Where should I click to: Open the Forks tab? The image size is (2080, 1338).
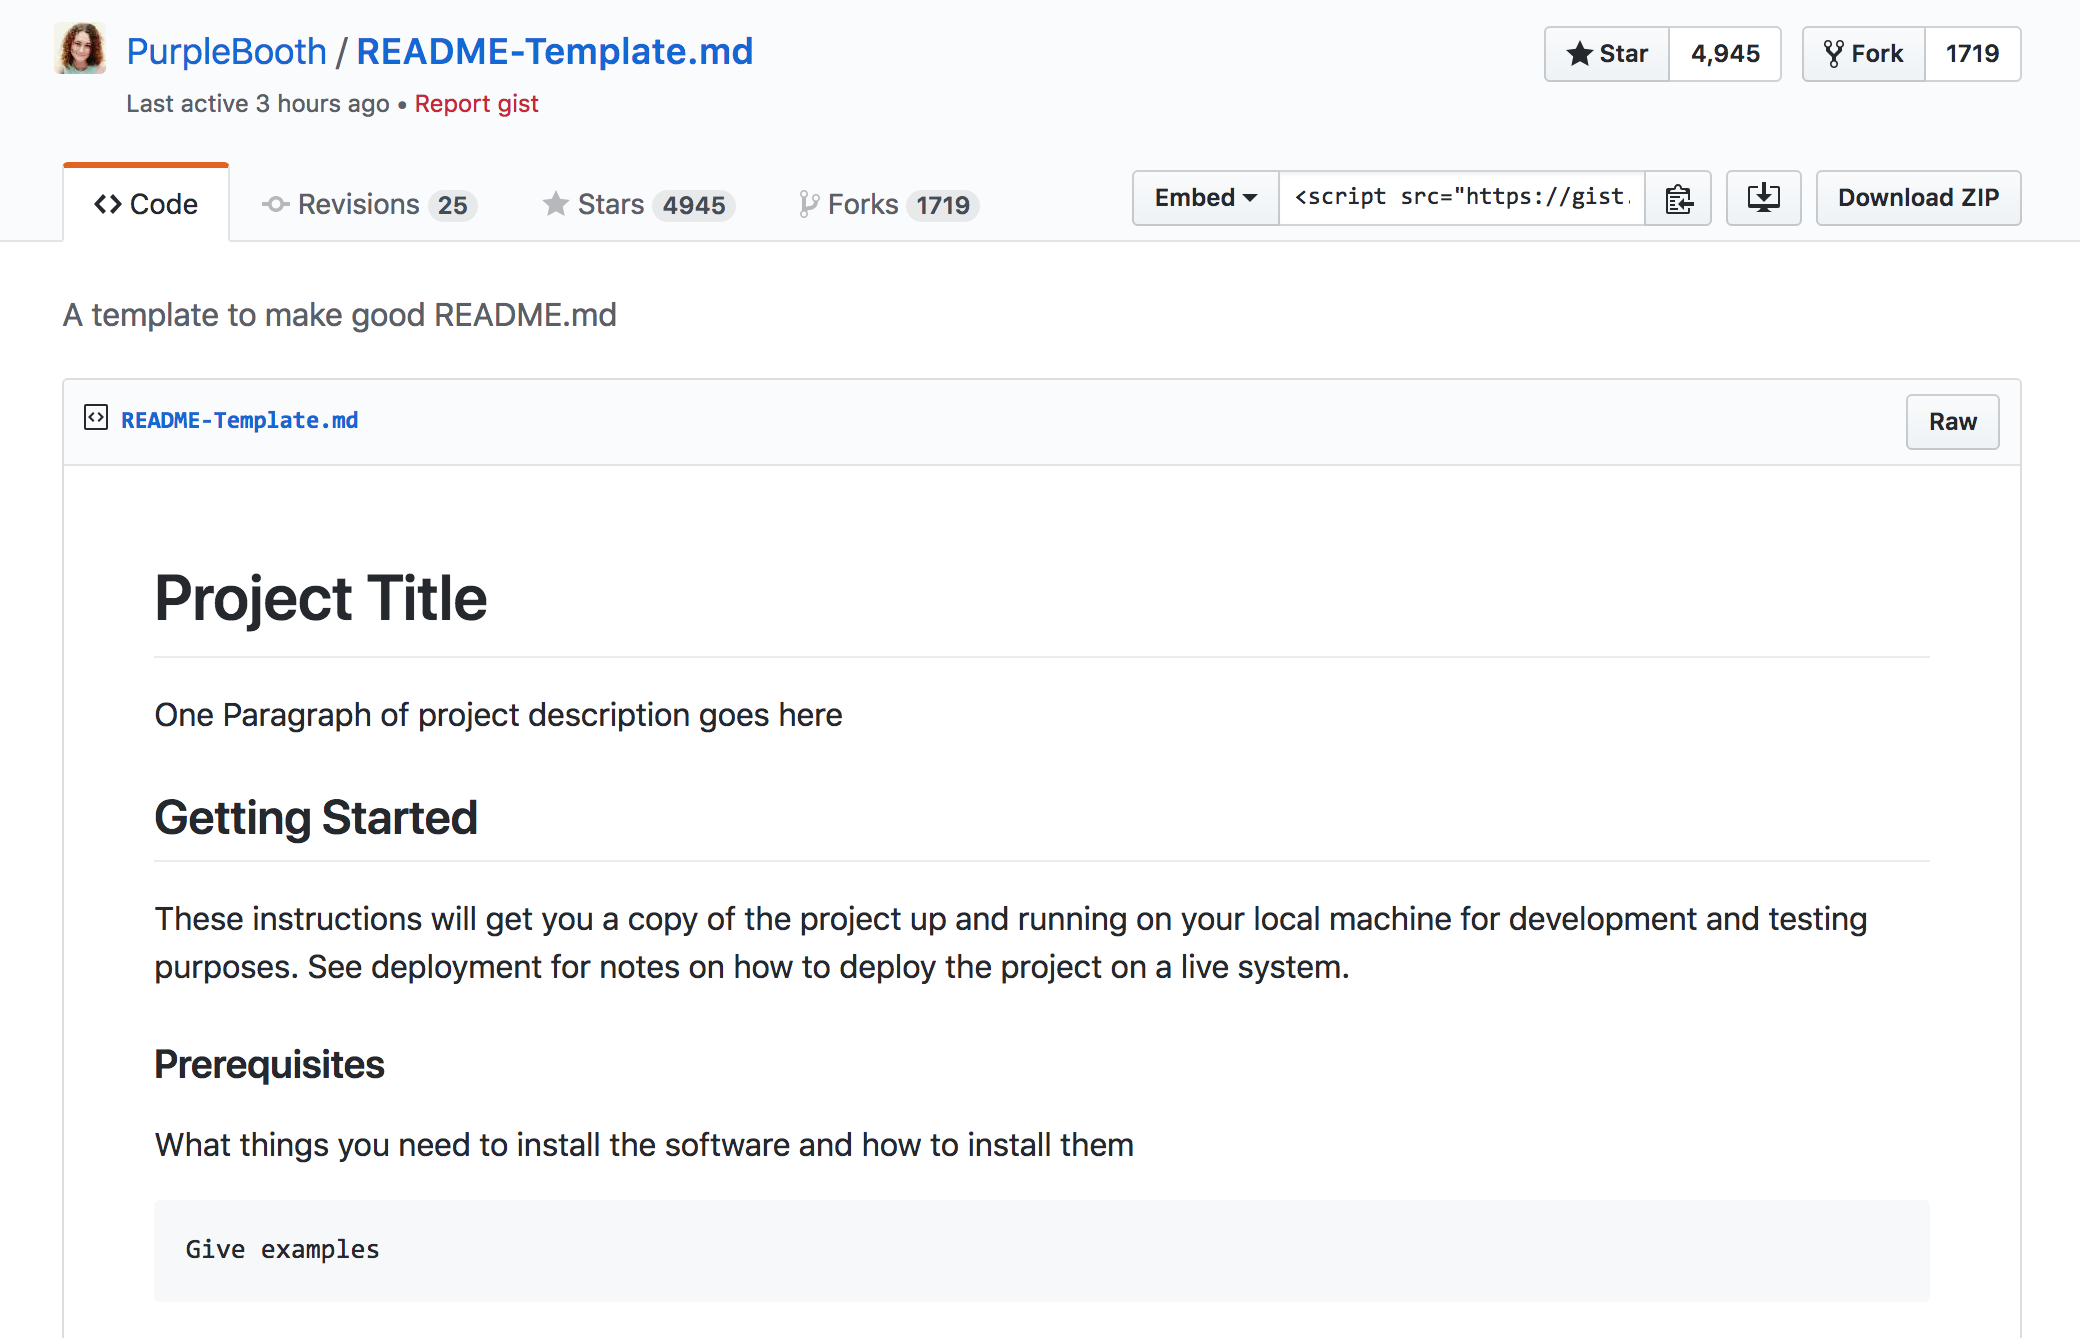(x=887, y=205)
